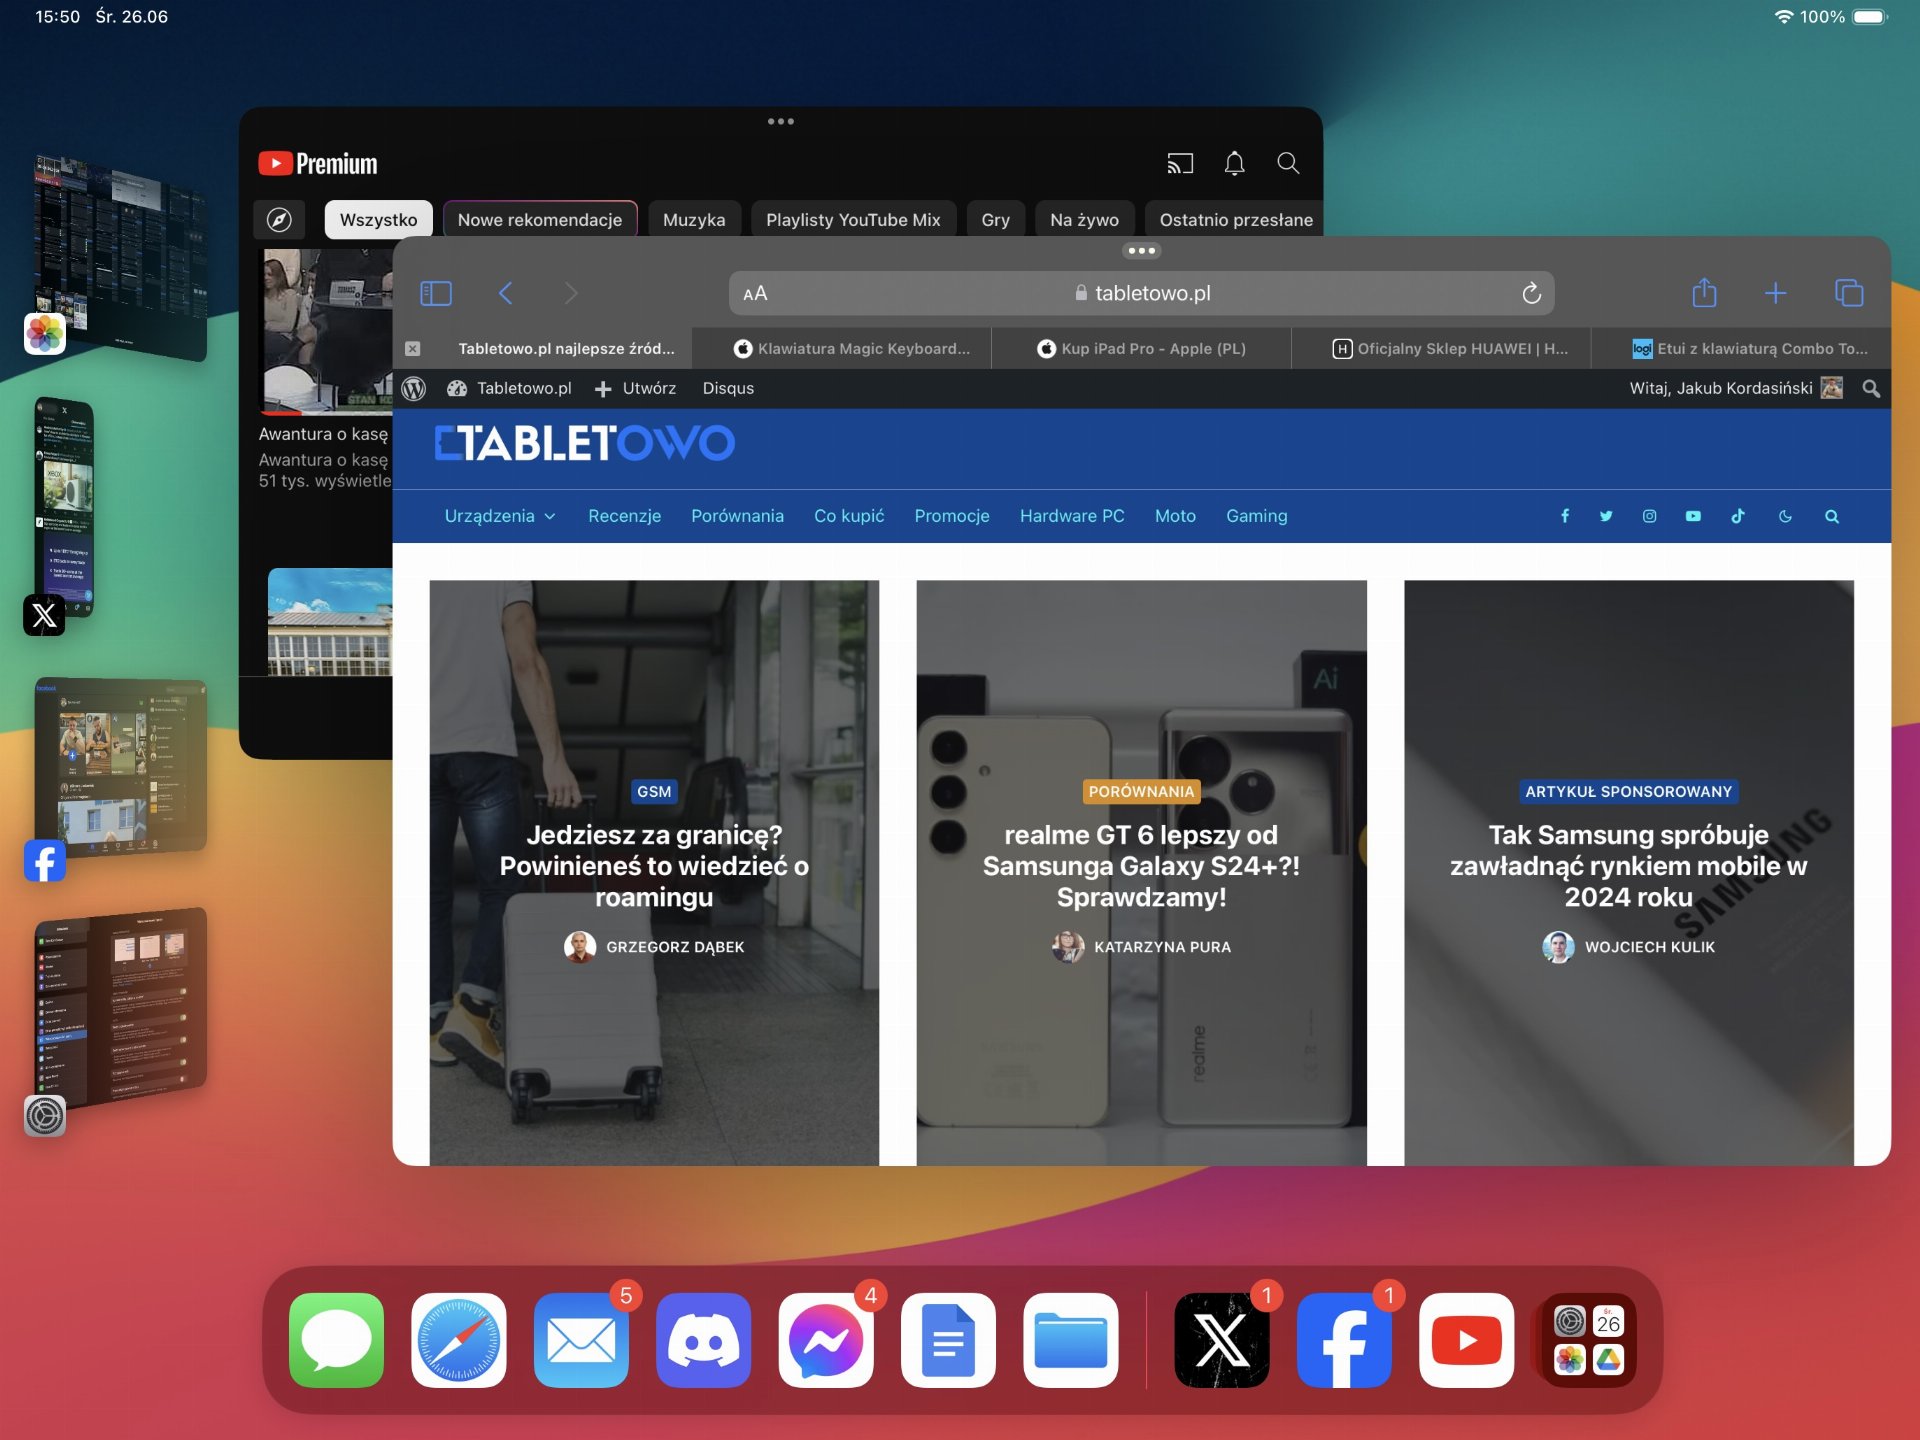Open Awantura o kasę video thumbnail

point(327,332)
